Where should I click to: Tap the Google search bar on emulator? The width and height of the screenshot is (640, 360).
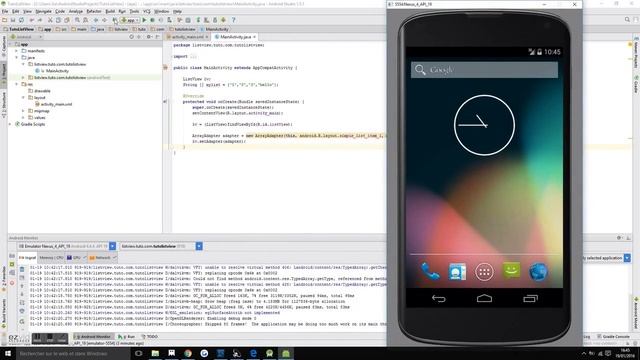484,70
